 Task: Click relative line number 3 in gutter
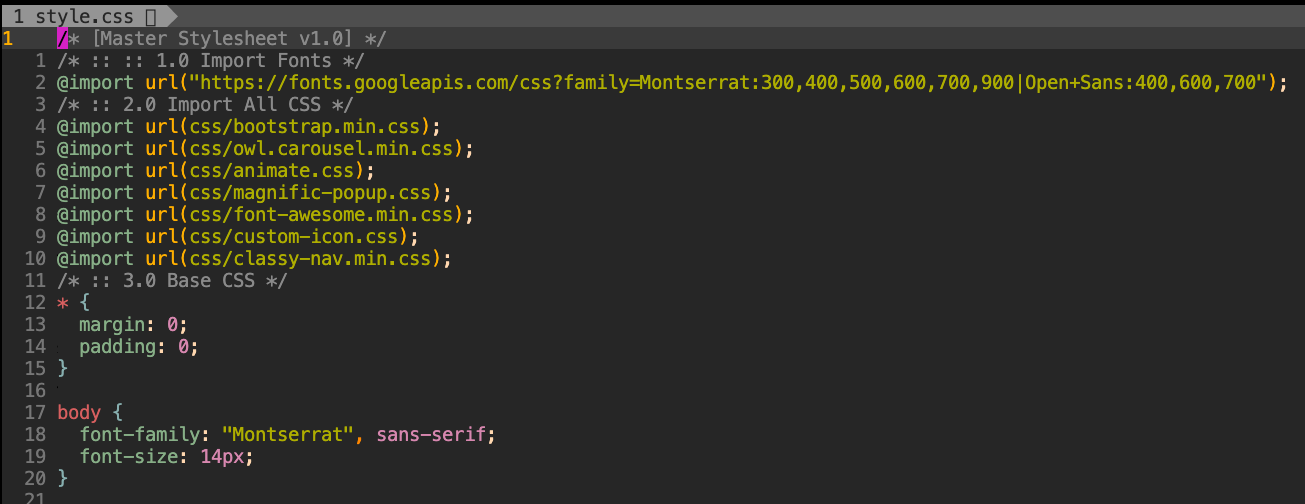(x=40, y=104)
